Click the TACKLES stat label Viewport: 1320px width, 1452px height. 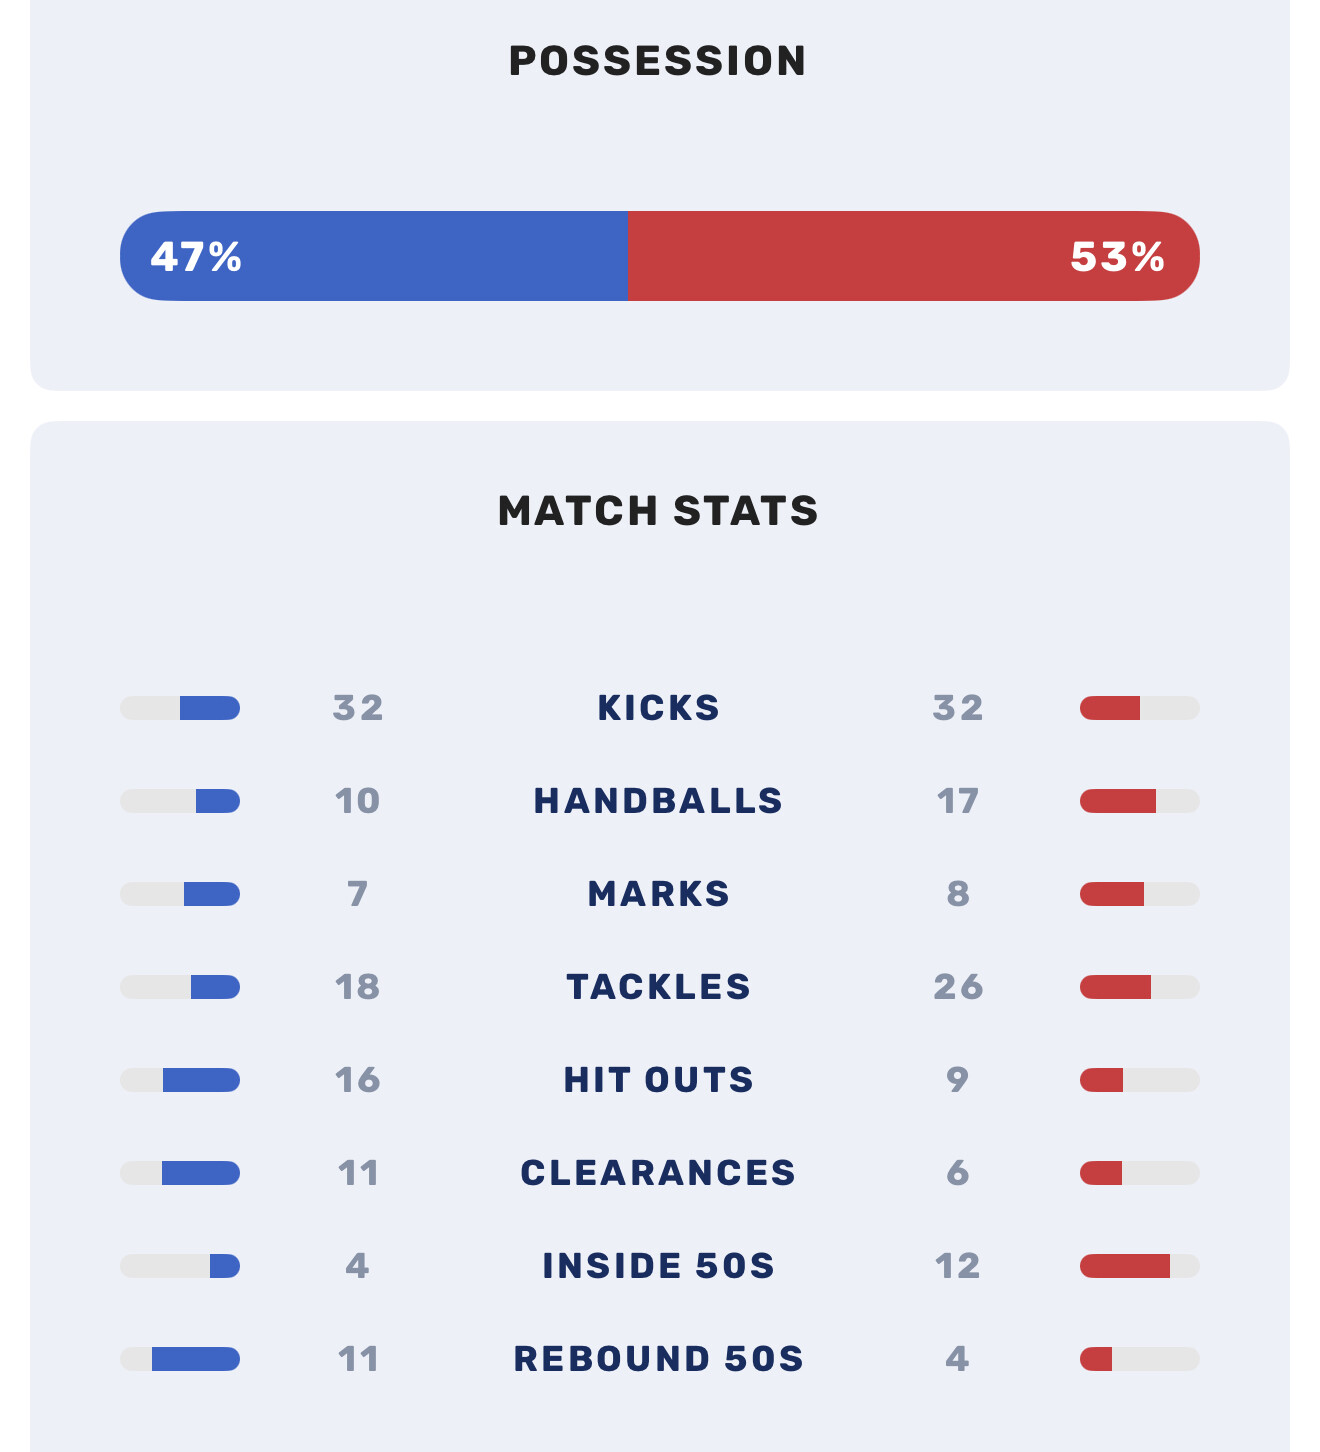658,987
